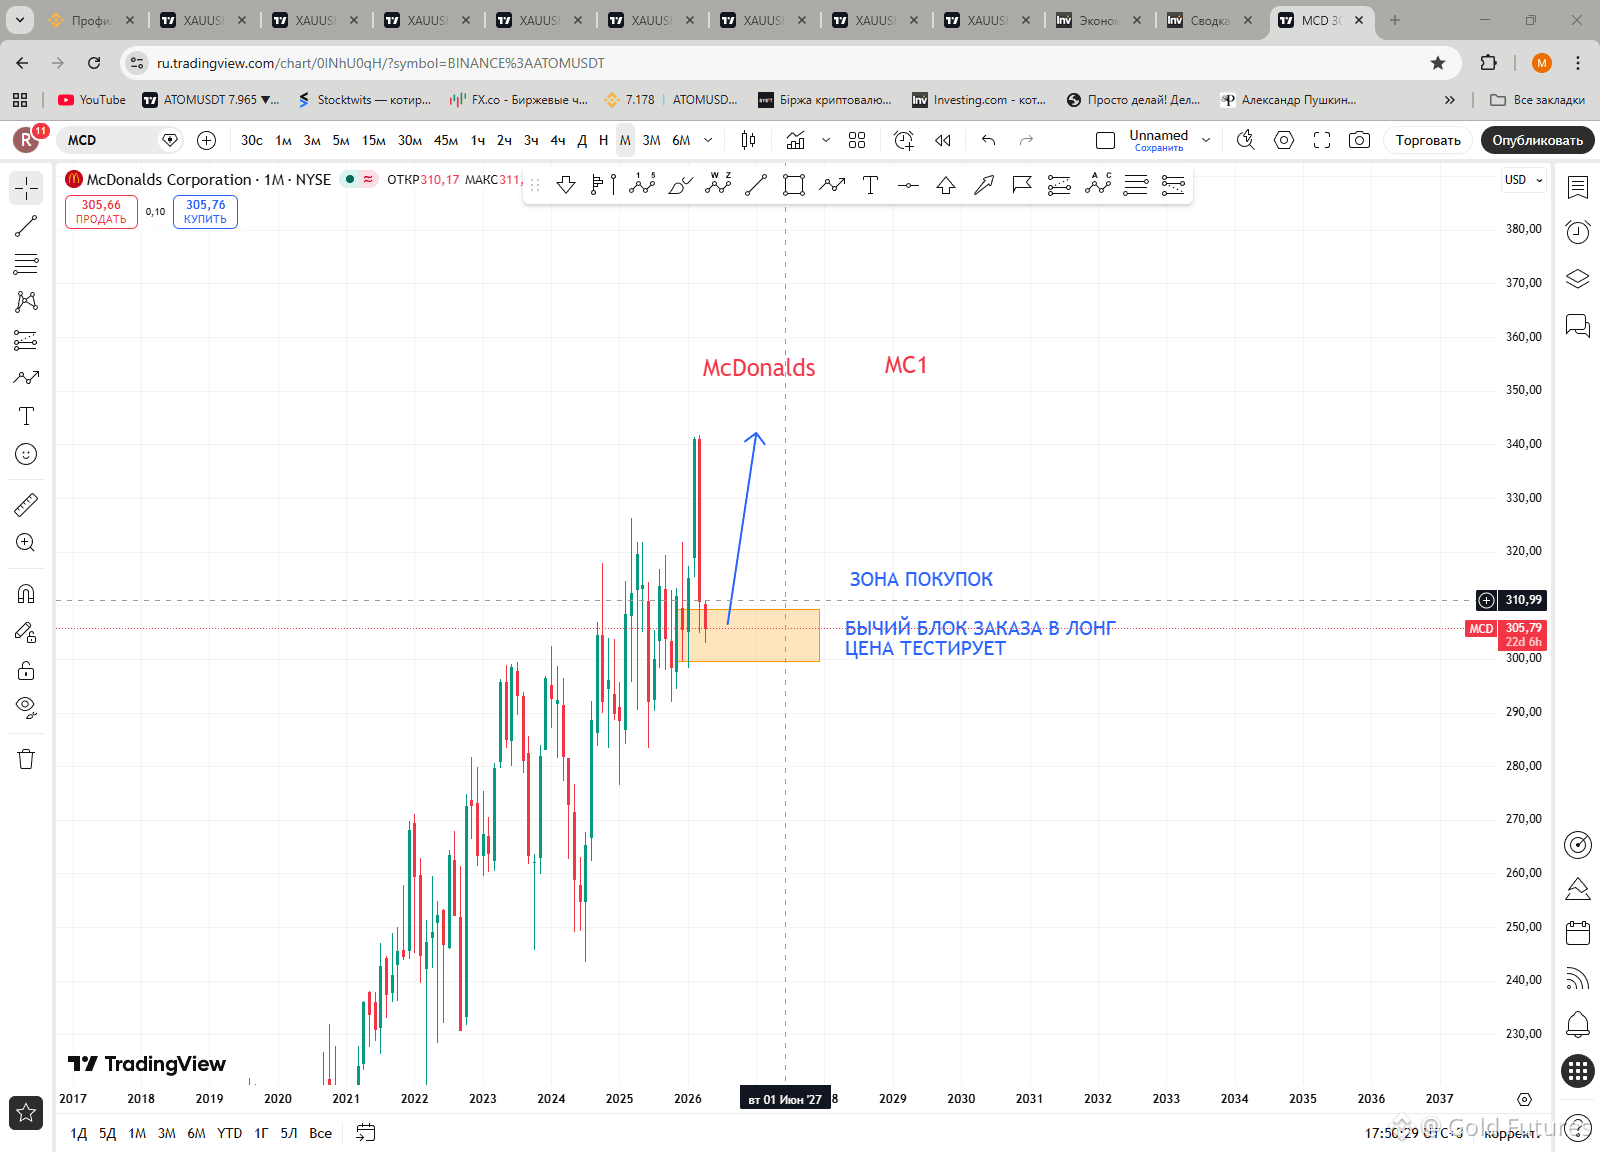Viewport: 1600px width, 1152px height.
Task: Expand the time intervals dropdown chevron
Action: (708, 140)
